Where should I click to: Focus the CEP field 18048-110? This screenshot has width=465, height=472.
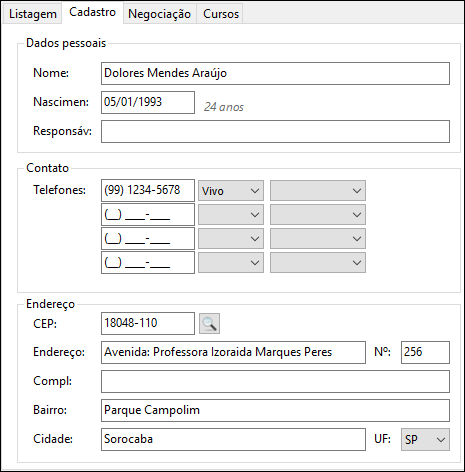point(148,323)
